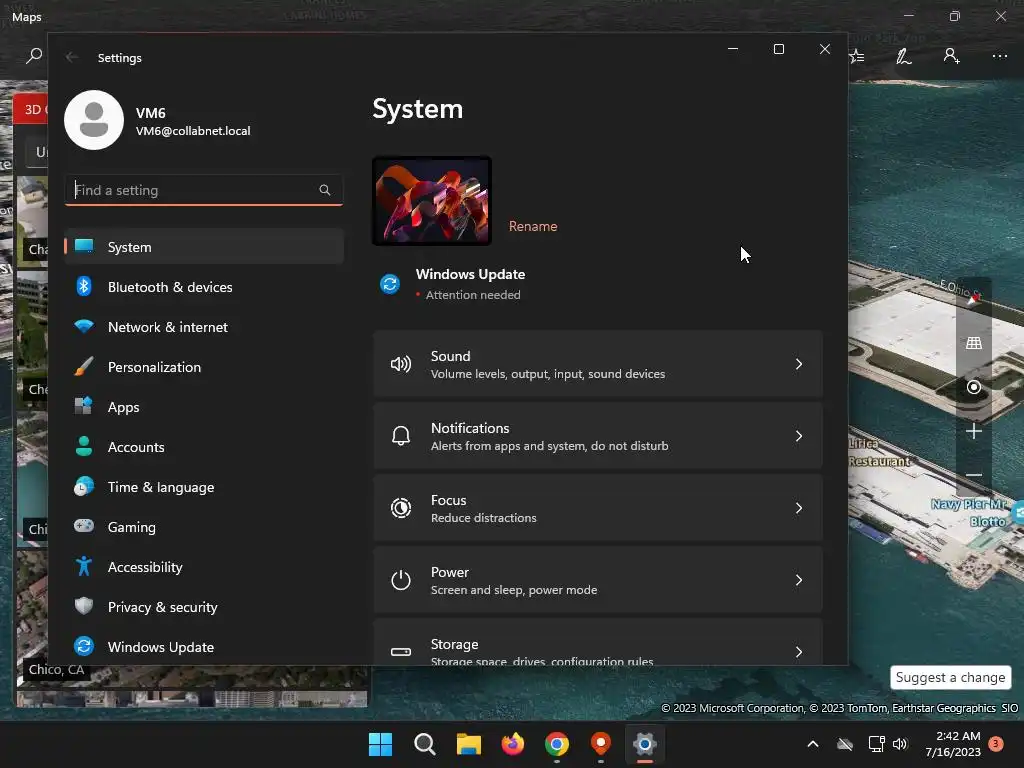Toggle Maps tilt view grid button
Screen dimensions: 1024x768
click(x=974, y=343)
